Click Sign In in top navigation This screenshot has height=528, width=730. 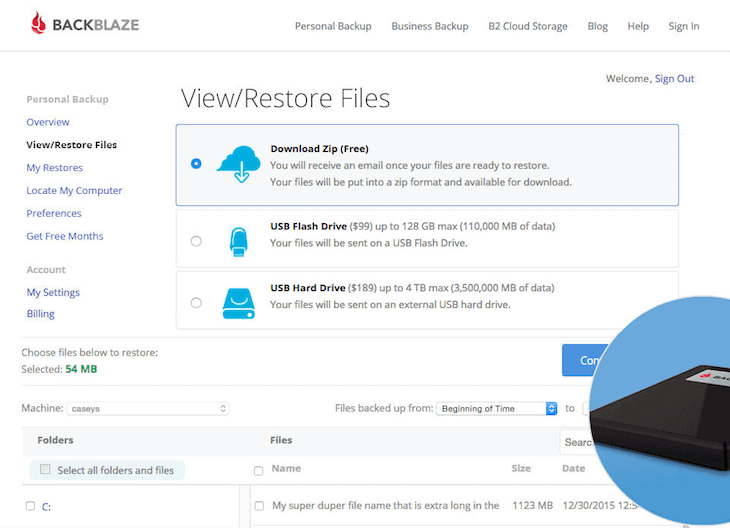pyautogui.click(x=683, y=26)
